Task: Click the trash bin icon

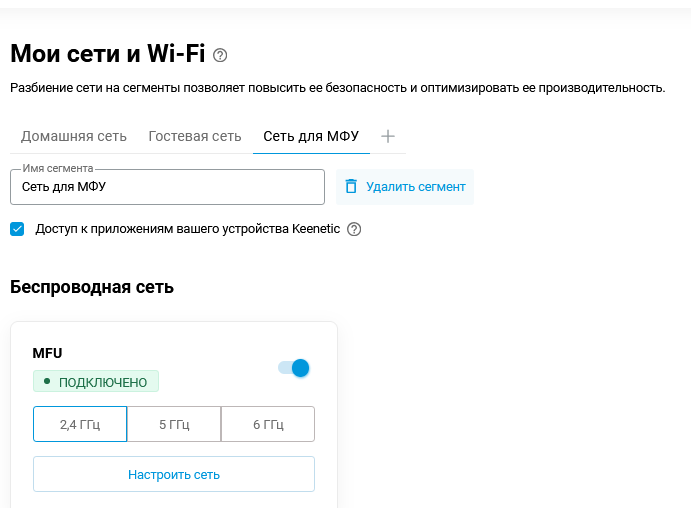Action: [x=351, y=187]
